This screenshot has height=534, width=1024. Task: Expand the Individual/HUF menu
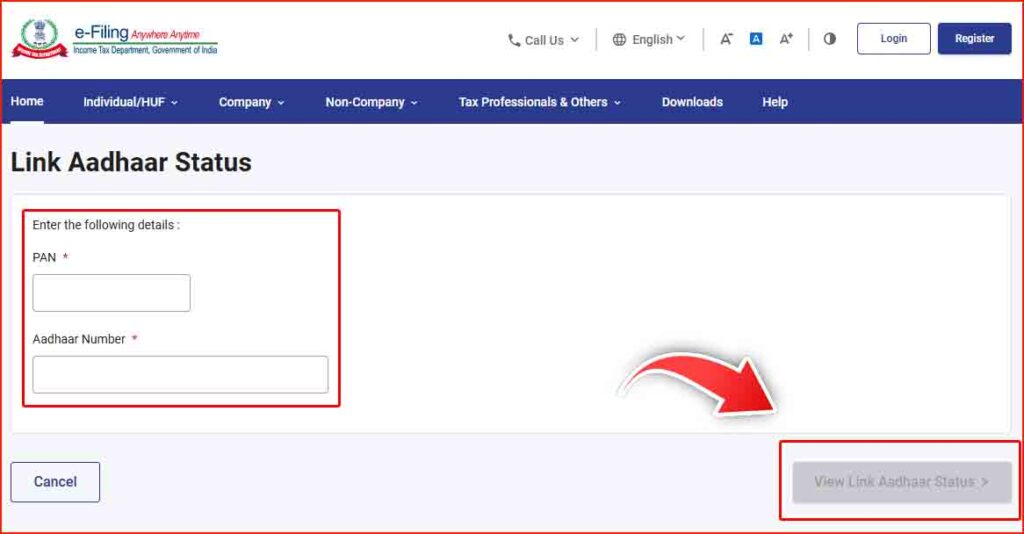pyautogui.click(x=130, y=102)
